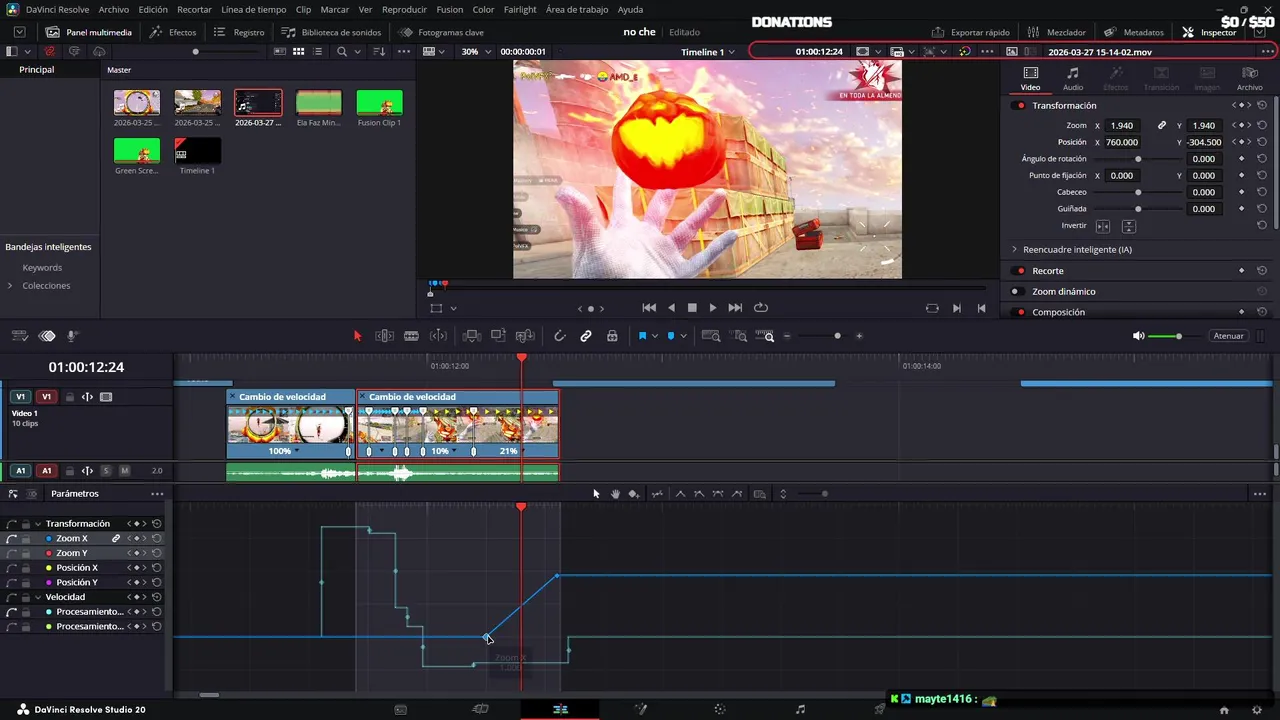
Task: Play the timeline forward
Action: pos(713,308)
